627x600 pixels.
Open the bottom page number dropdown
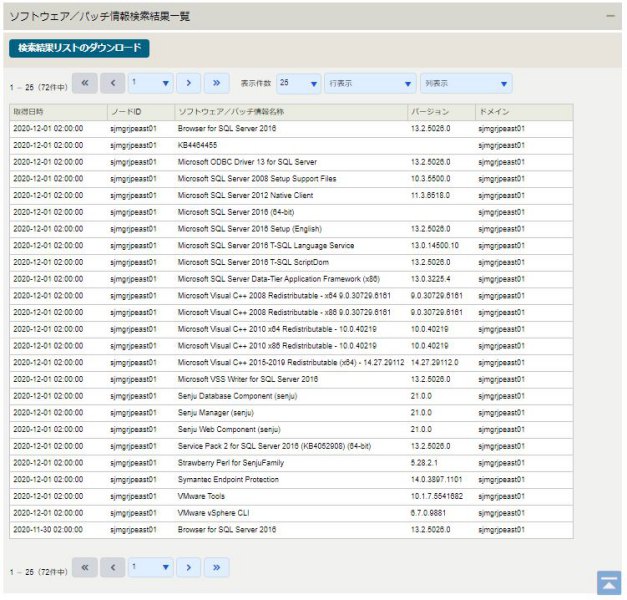pos(150,567)
